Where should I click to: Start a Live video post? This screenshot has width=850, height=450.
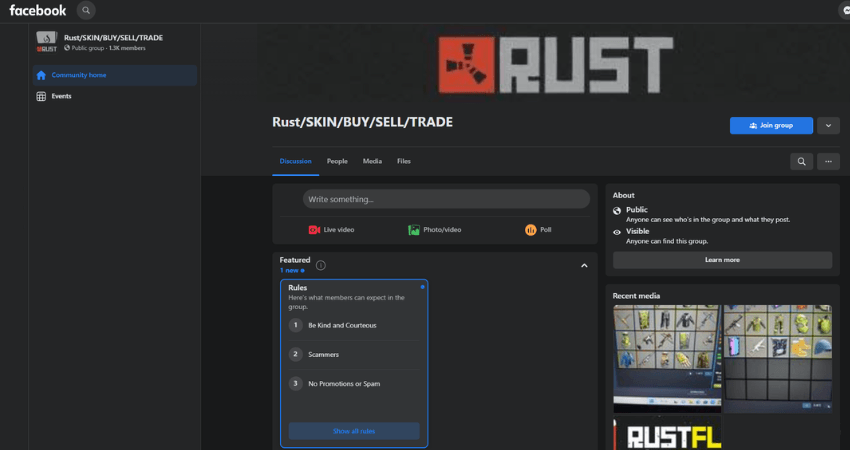(331, 230)
